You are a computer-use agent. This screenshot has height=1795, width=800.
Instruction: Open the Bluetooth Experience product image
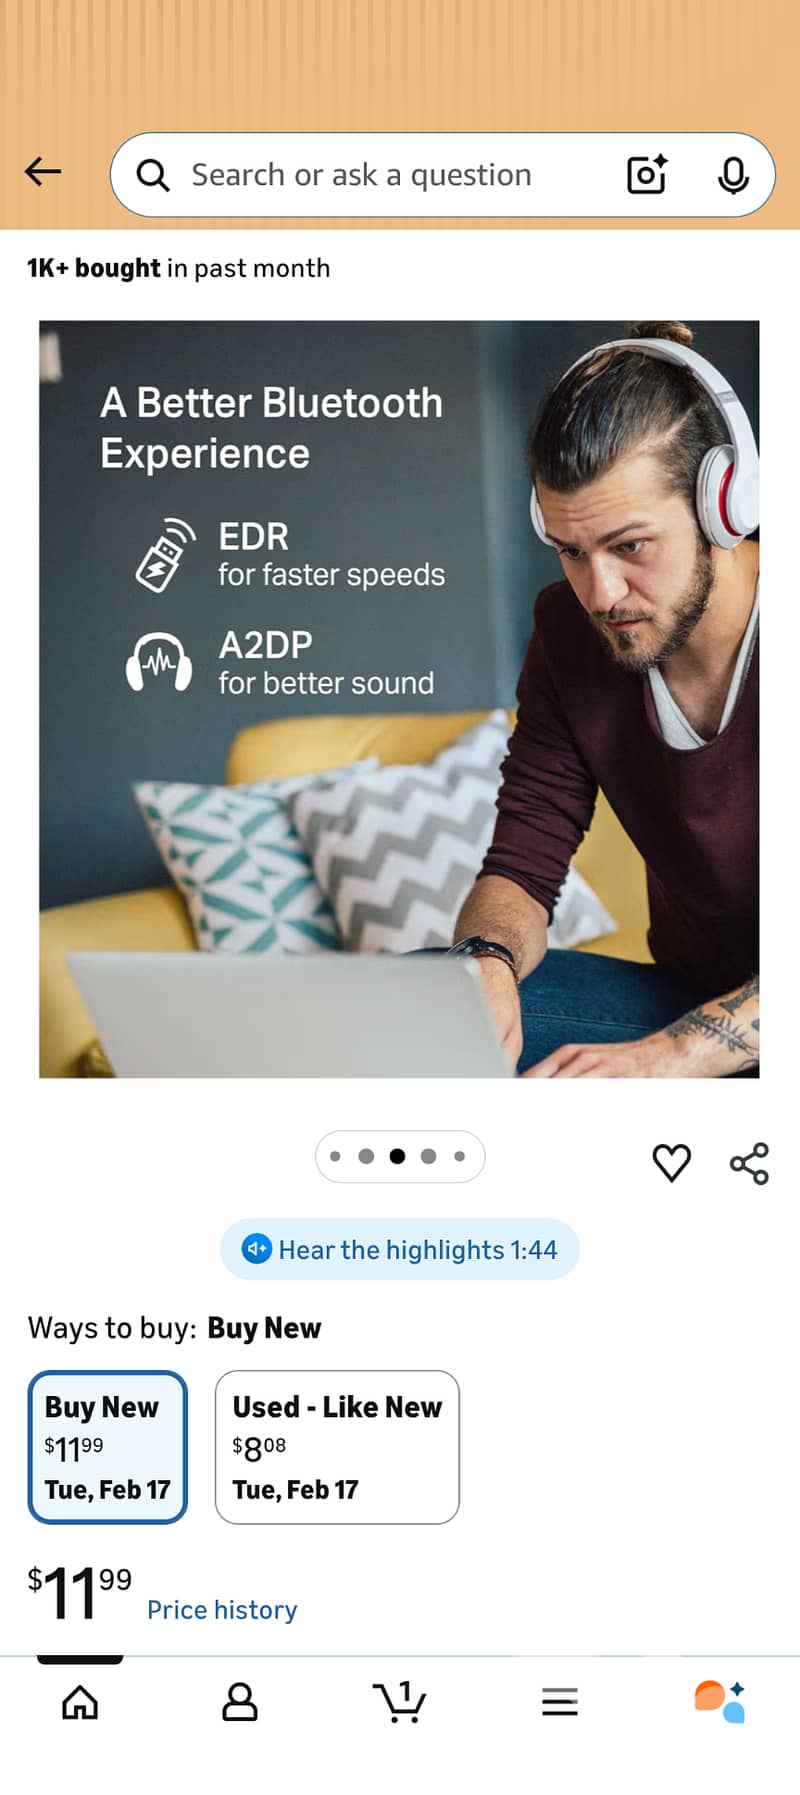pyautogui.click(x=399, y=699)
